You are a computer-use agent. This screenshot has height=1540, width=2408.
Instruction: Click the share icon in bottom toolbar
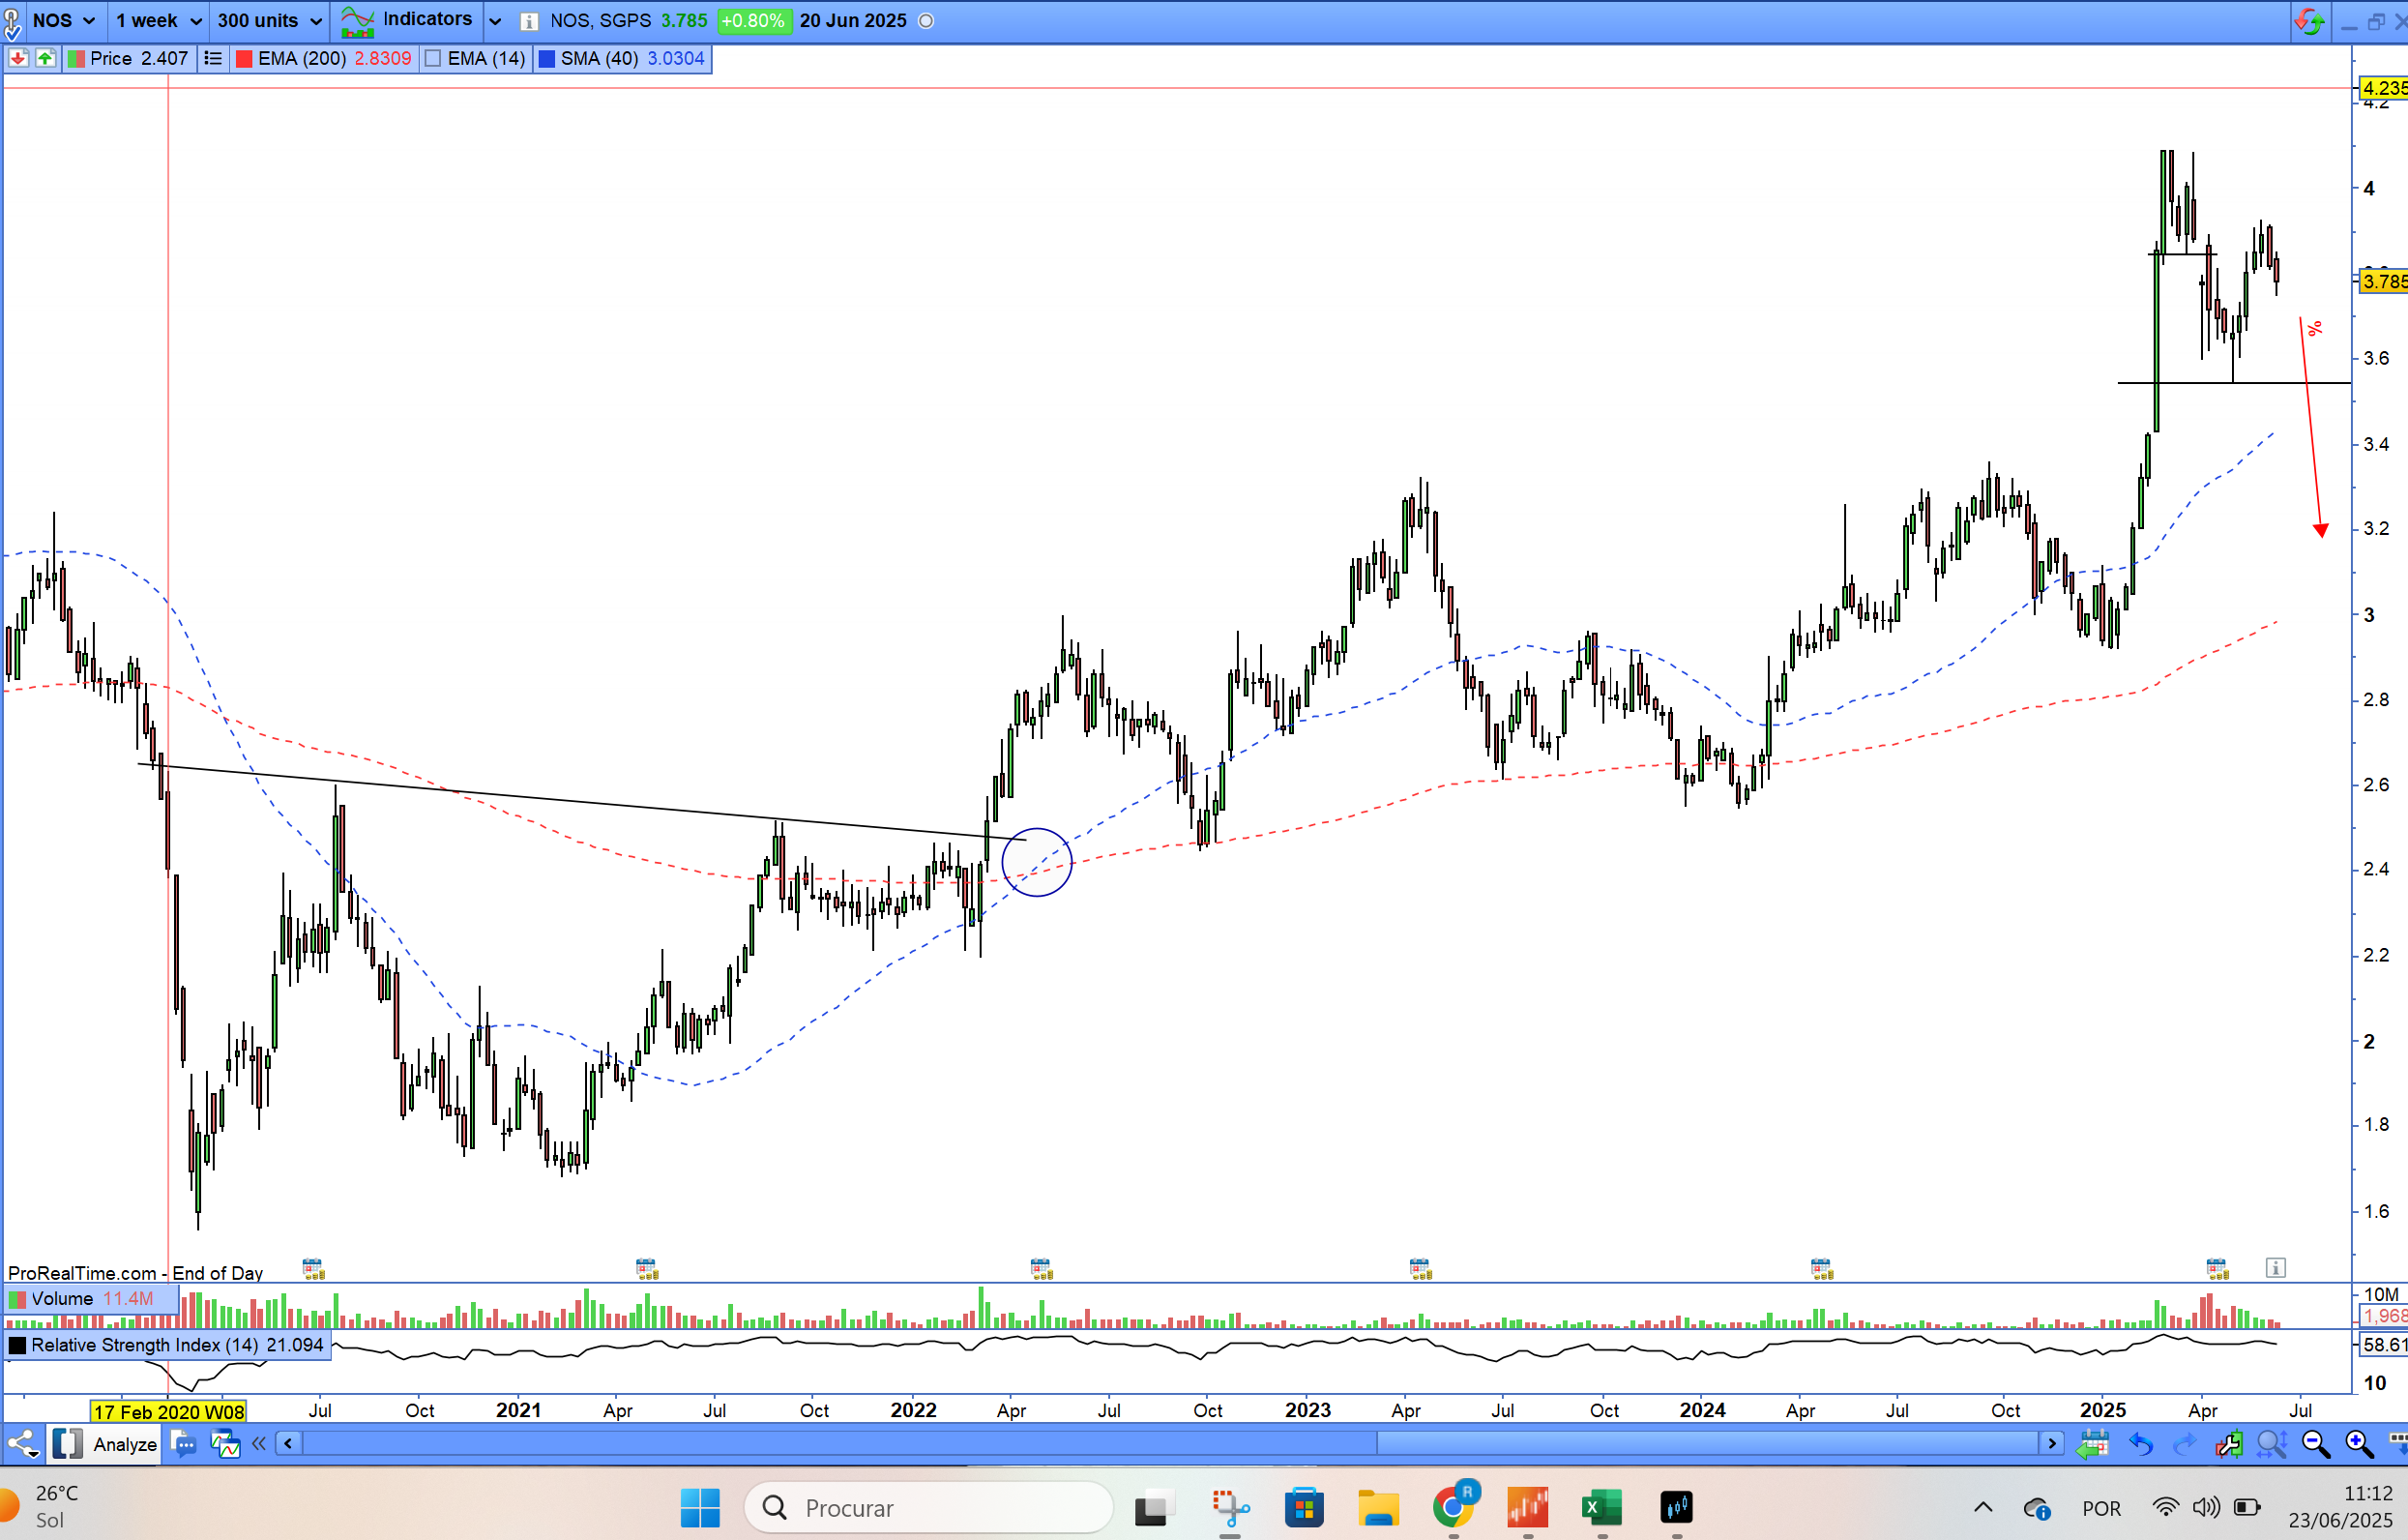(22, 1444)
